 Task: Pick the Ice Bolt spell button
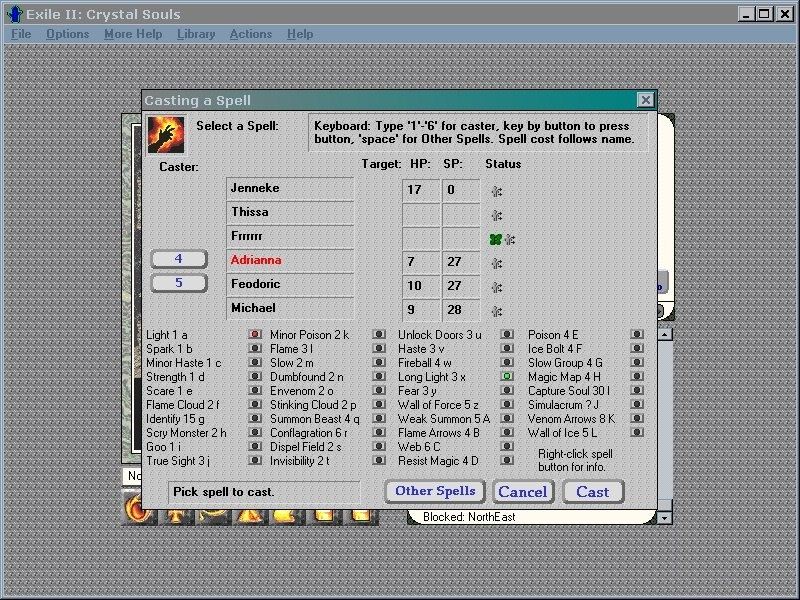click(x=637, y=349)
